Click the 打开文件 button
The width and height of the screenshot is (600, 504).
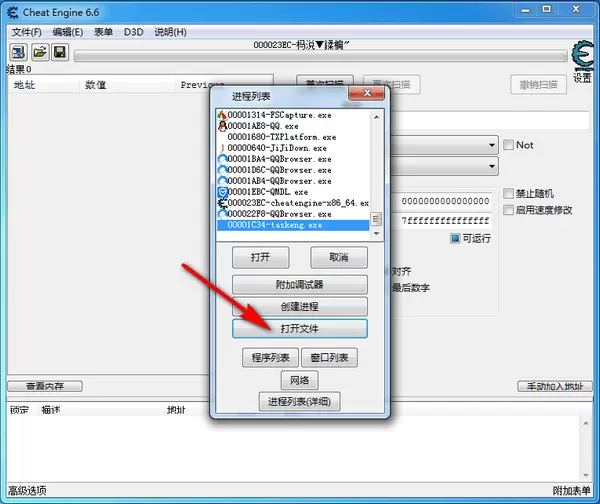click(x=300, y=329)
